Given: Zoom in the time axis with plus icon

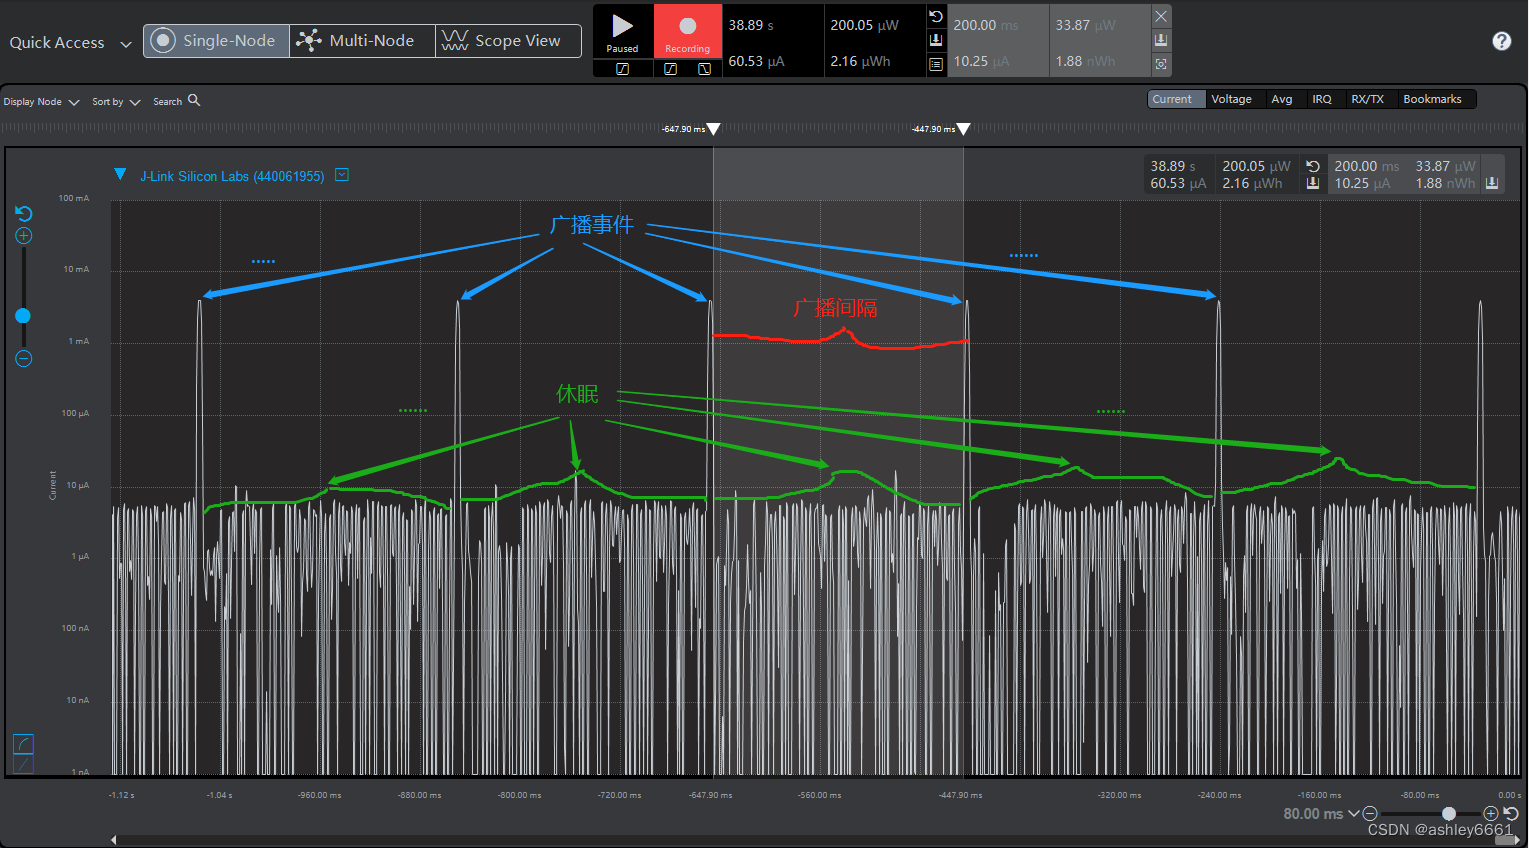Looking at the screenshot, I should click(x=1491, y=814).
